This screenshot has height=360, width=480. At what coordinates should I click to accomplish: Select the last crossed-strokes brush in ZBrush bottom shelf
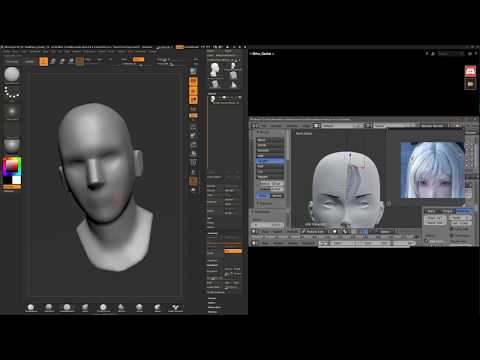point(176,307)
